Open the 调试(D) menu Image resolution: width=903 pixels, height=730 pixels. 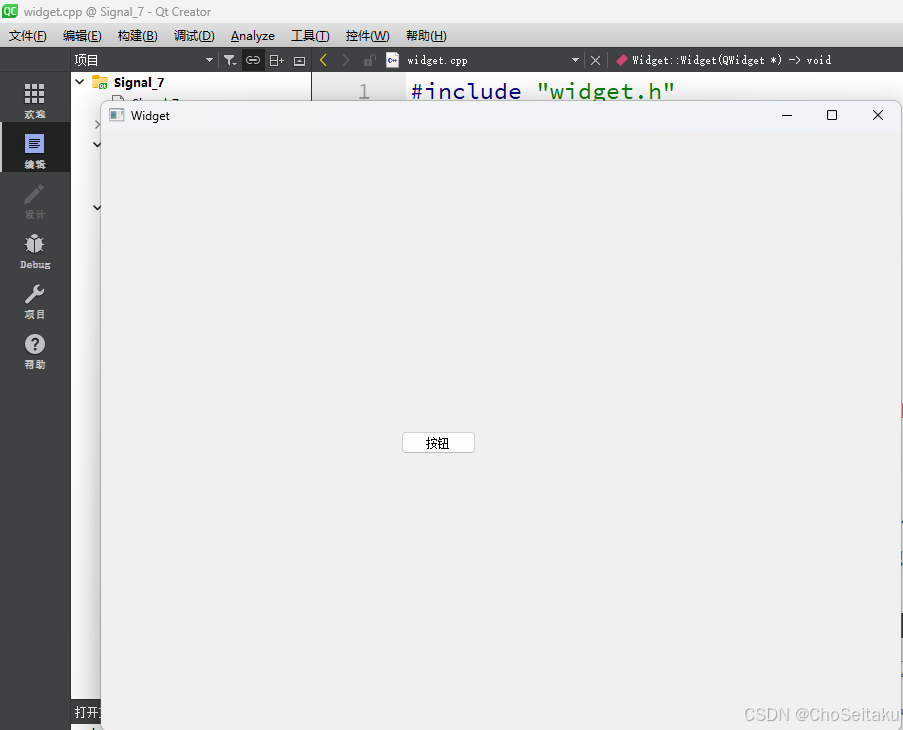194,36
